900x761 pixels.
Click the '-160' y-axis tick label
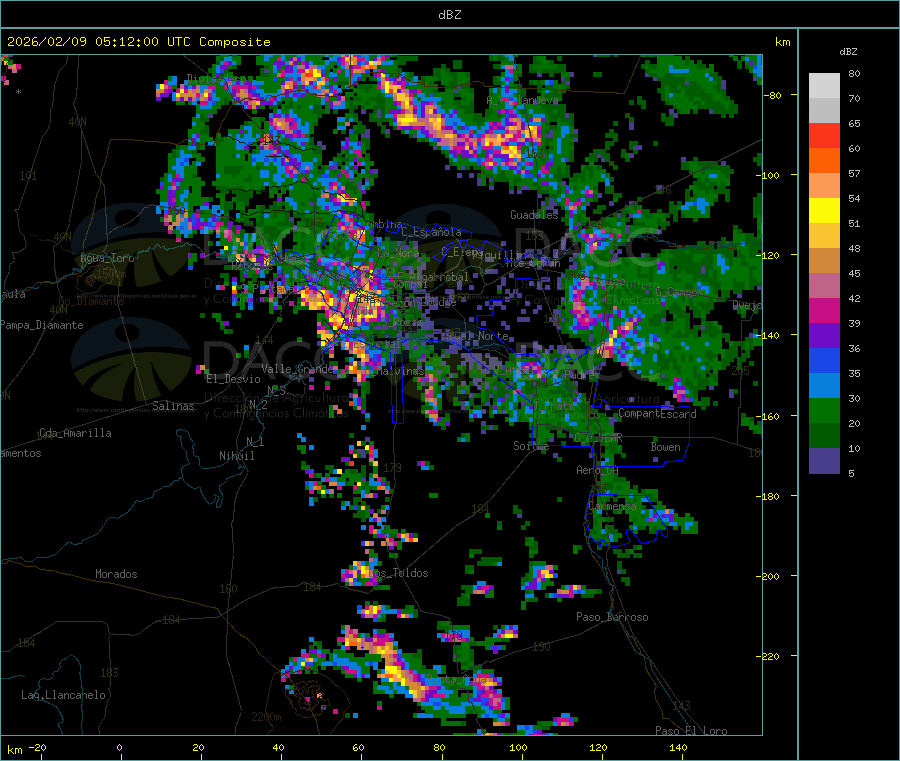click(x=770, y=416)
